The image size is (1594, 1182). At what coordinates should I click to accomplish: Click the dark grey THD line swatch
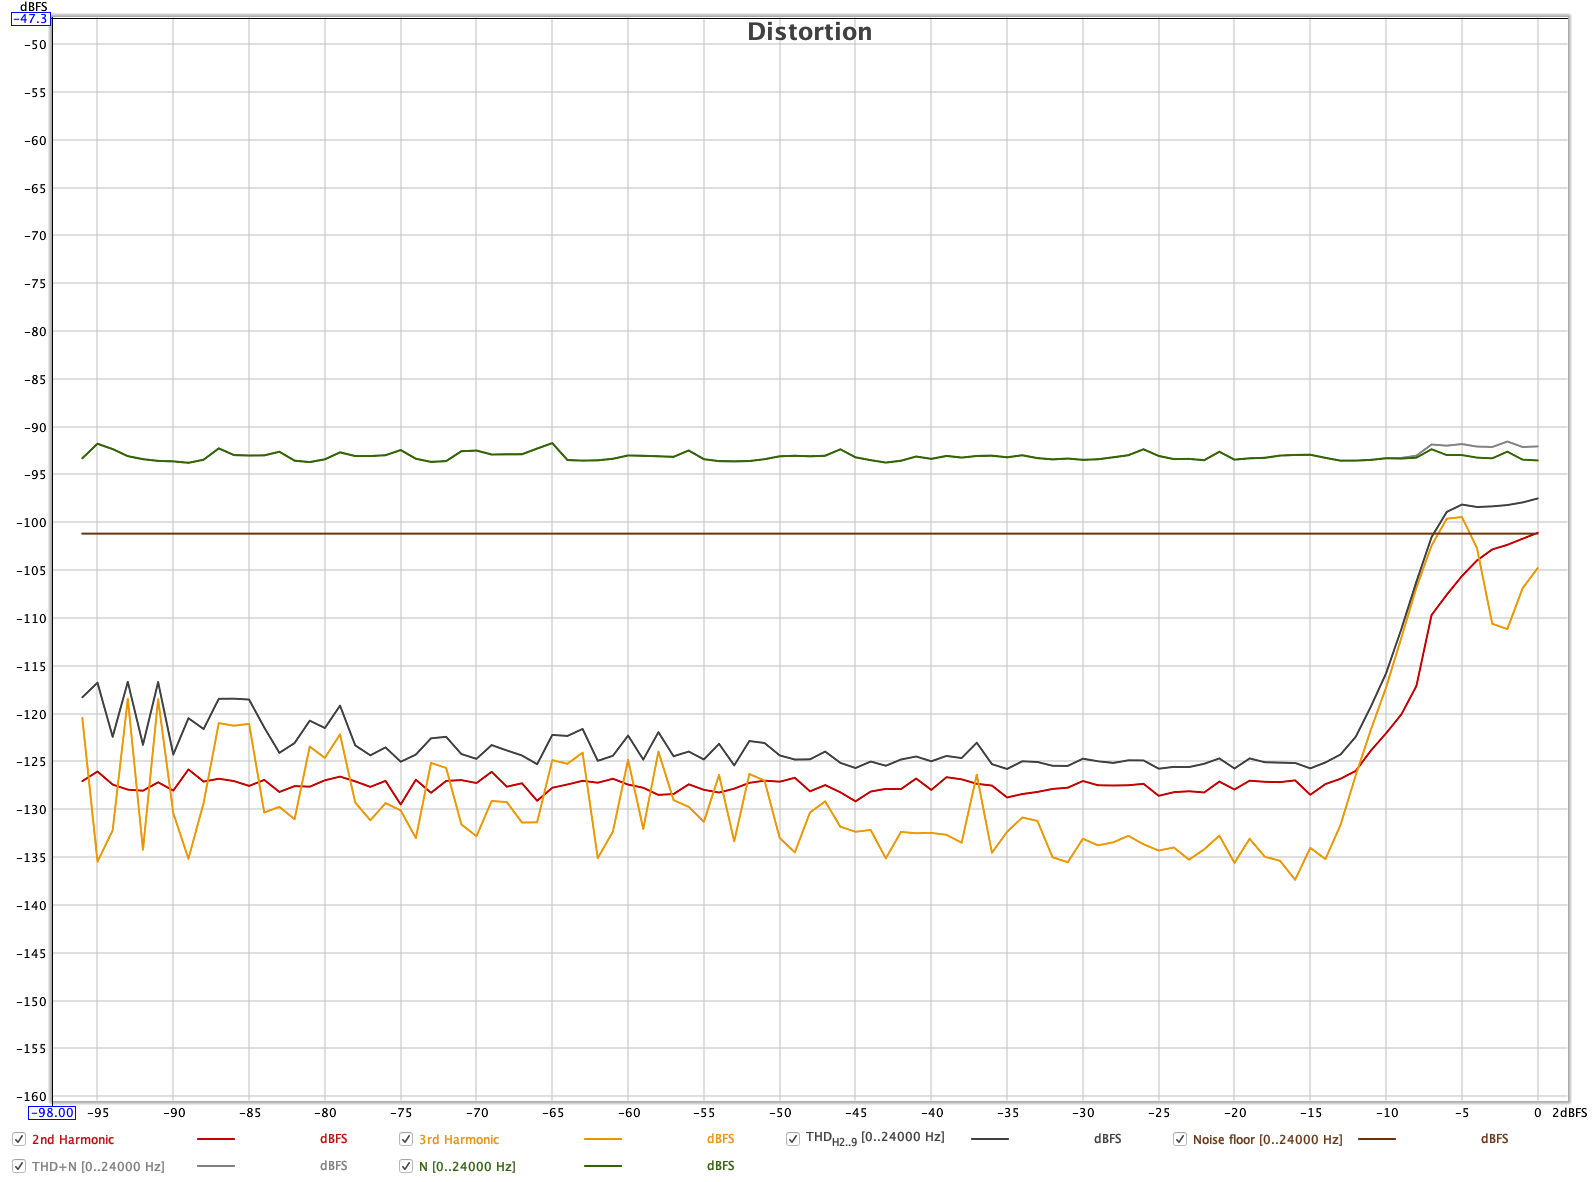click(x=990, y=1139)
